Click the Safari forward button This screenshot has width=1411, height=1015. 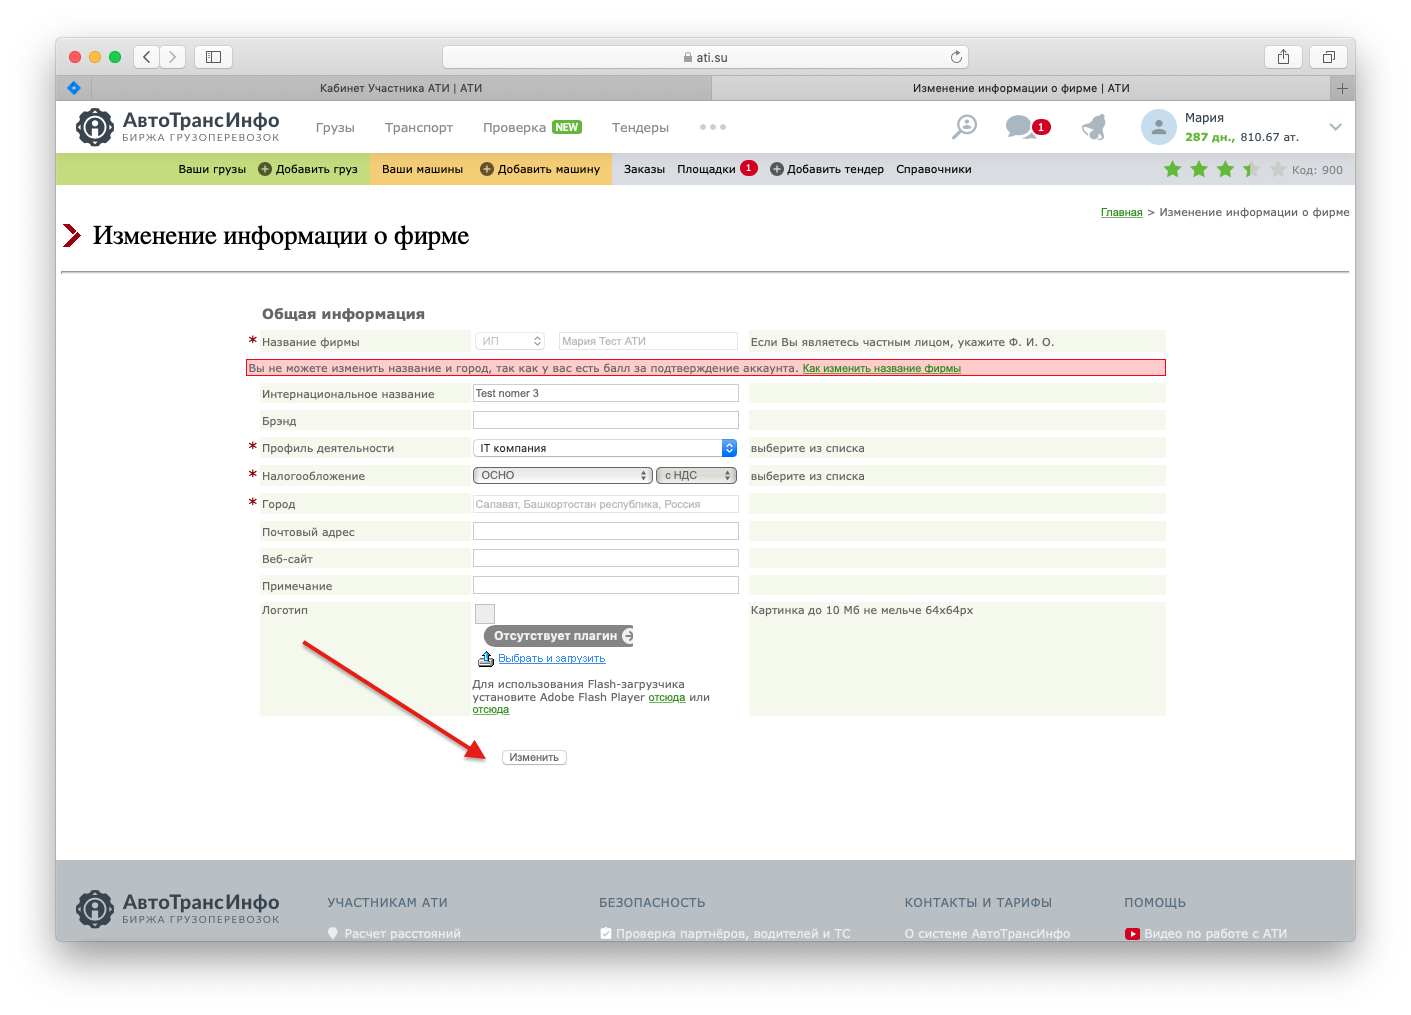pos(173,57)
